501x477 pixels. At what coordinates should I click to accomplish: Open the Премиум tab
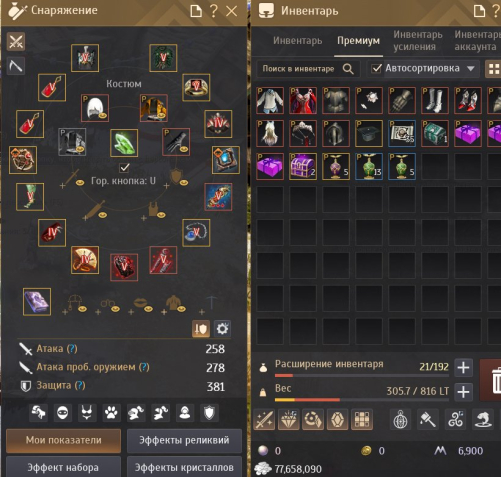point(358,41)
